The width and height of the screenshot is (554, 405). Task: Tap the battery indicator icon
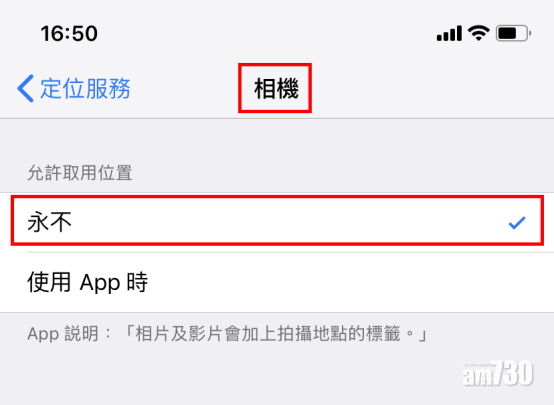[513, 34]
